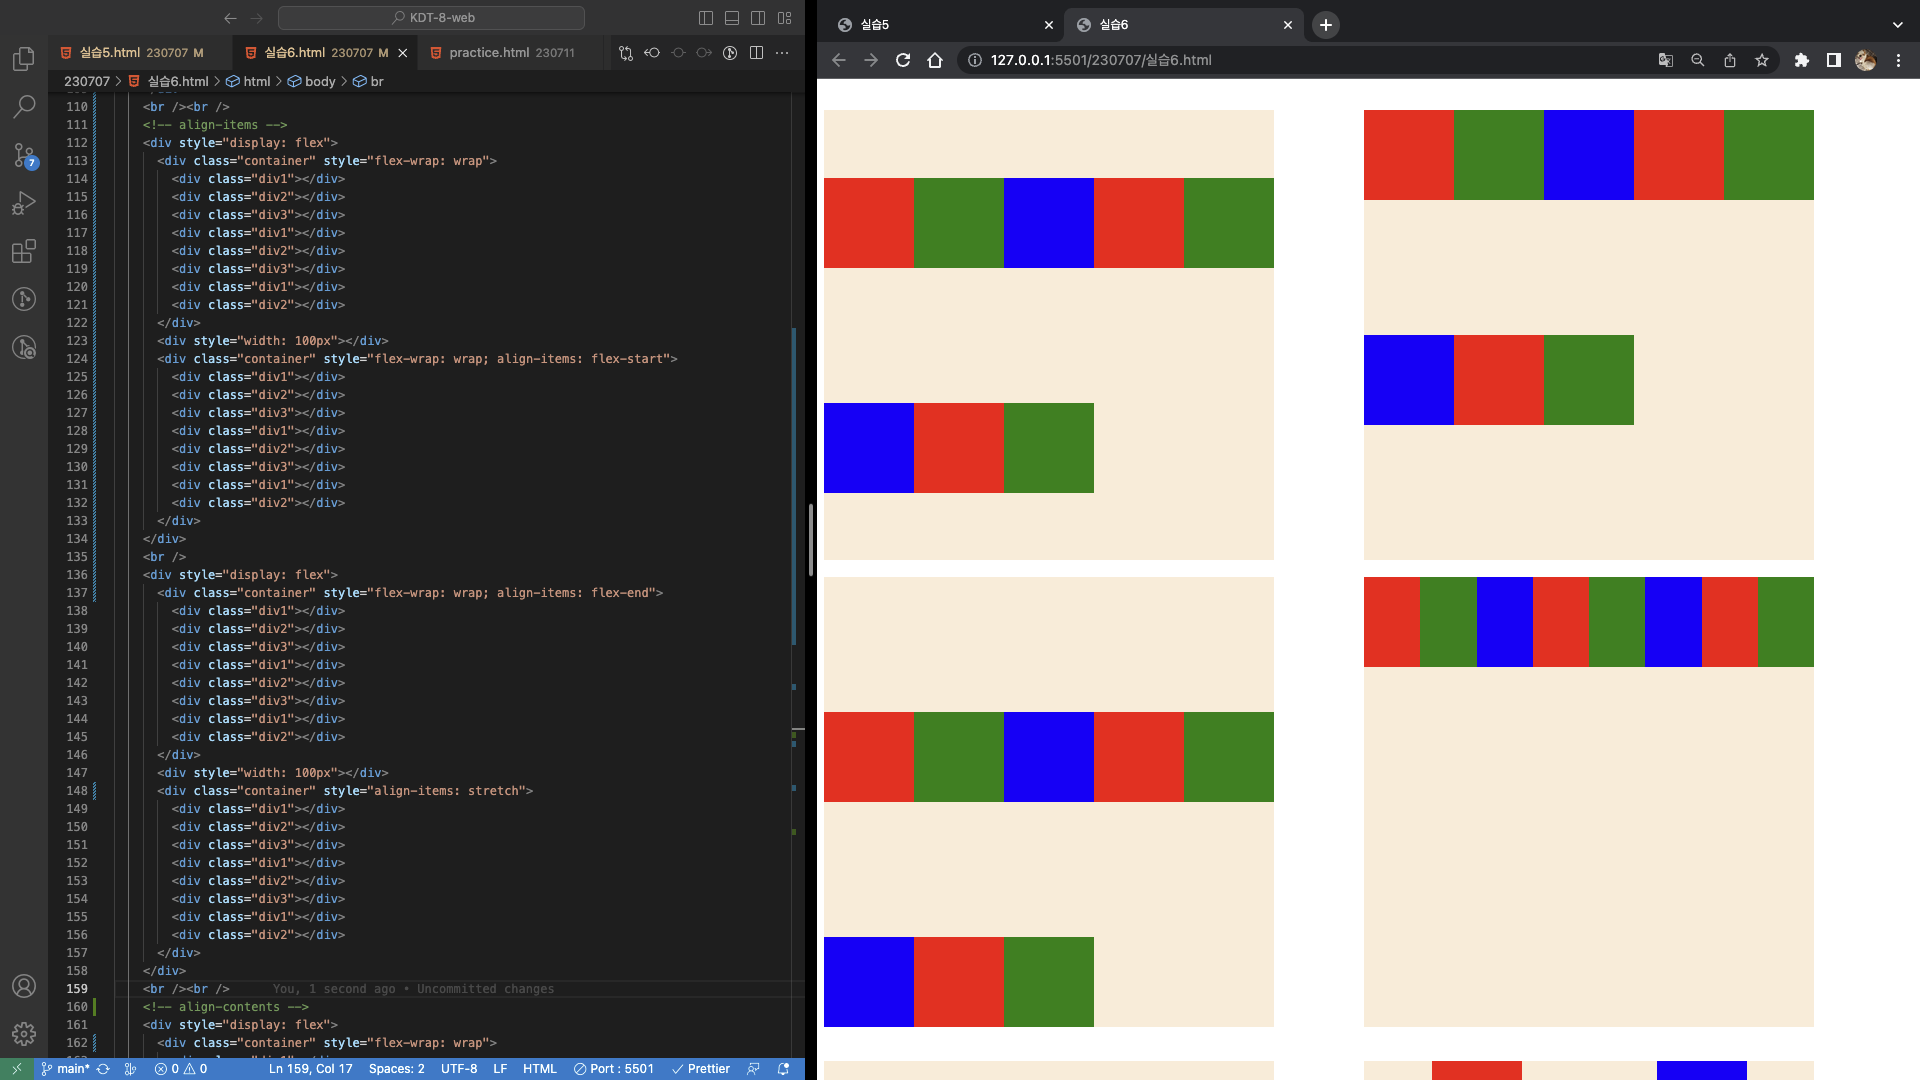
Task: Click the KDT-8-web command center search box
Action: pos(431,18)
